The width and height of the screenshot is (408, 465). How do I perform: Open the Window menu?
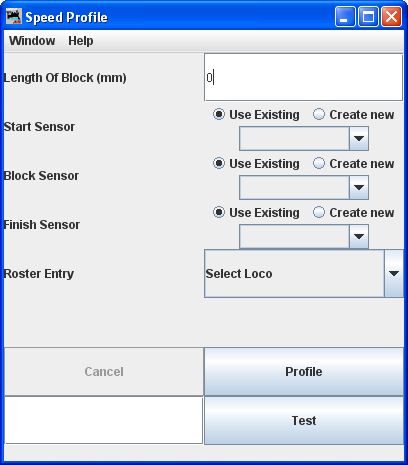(32, 41)
